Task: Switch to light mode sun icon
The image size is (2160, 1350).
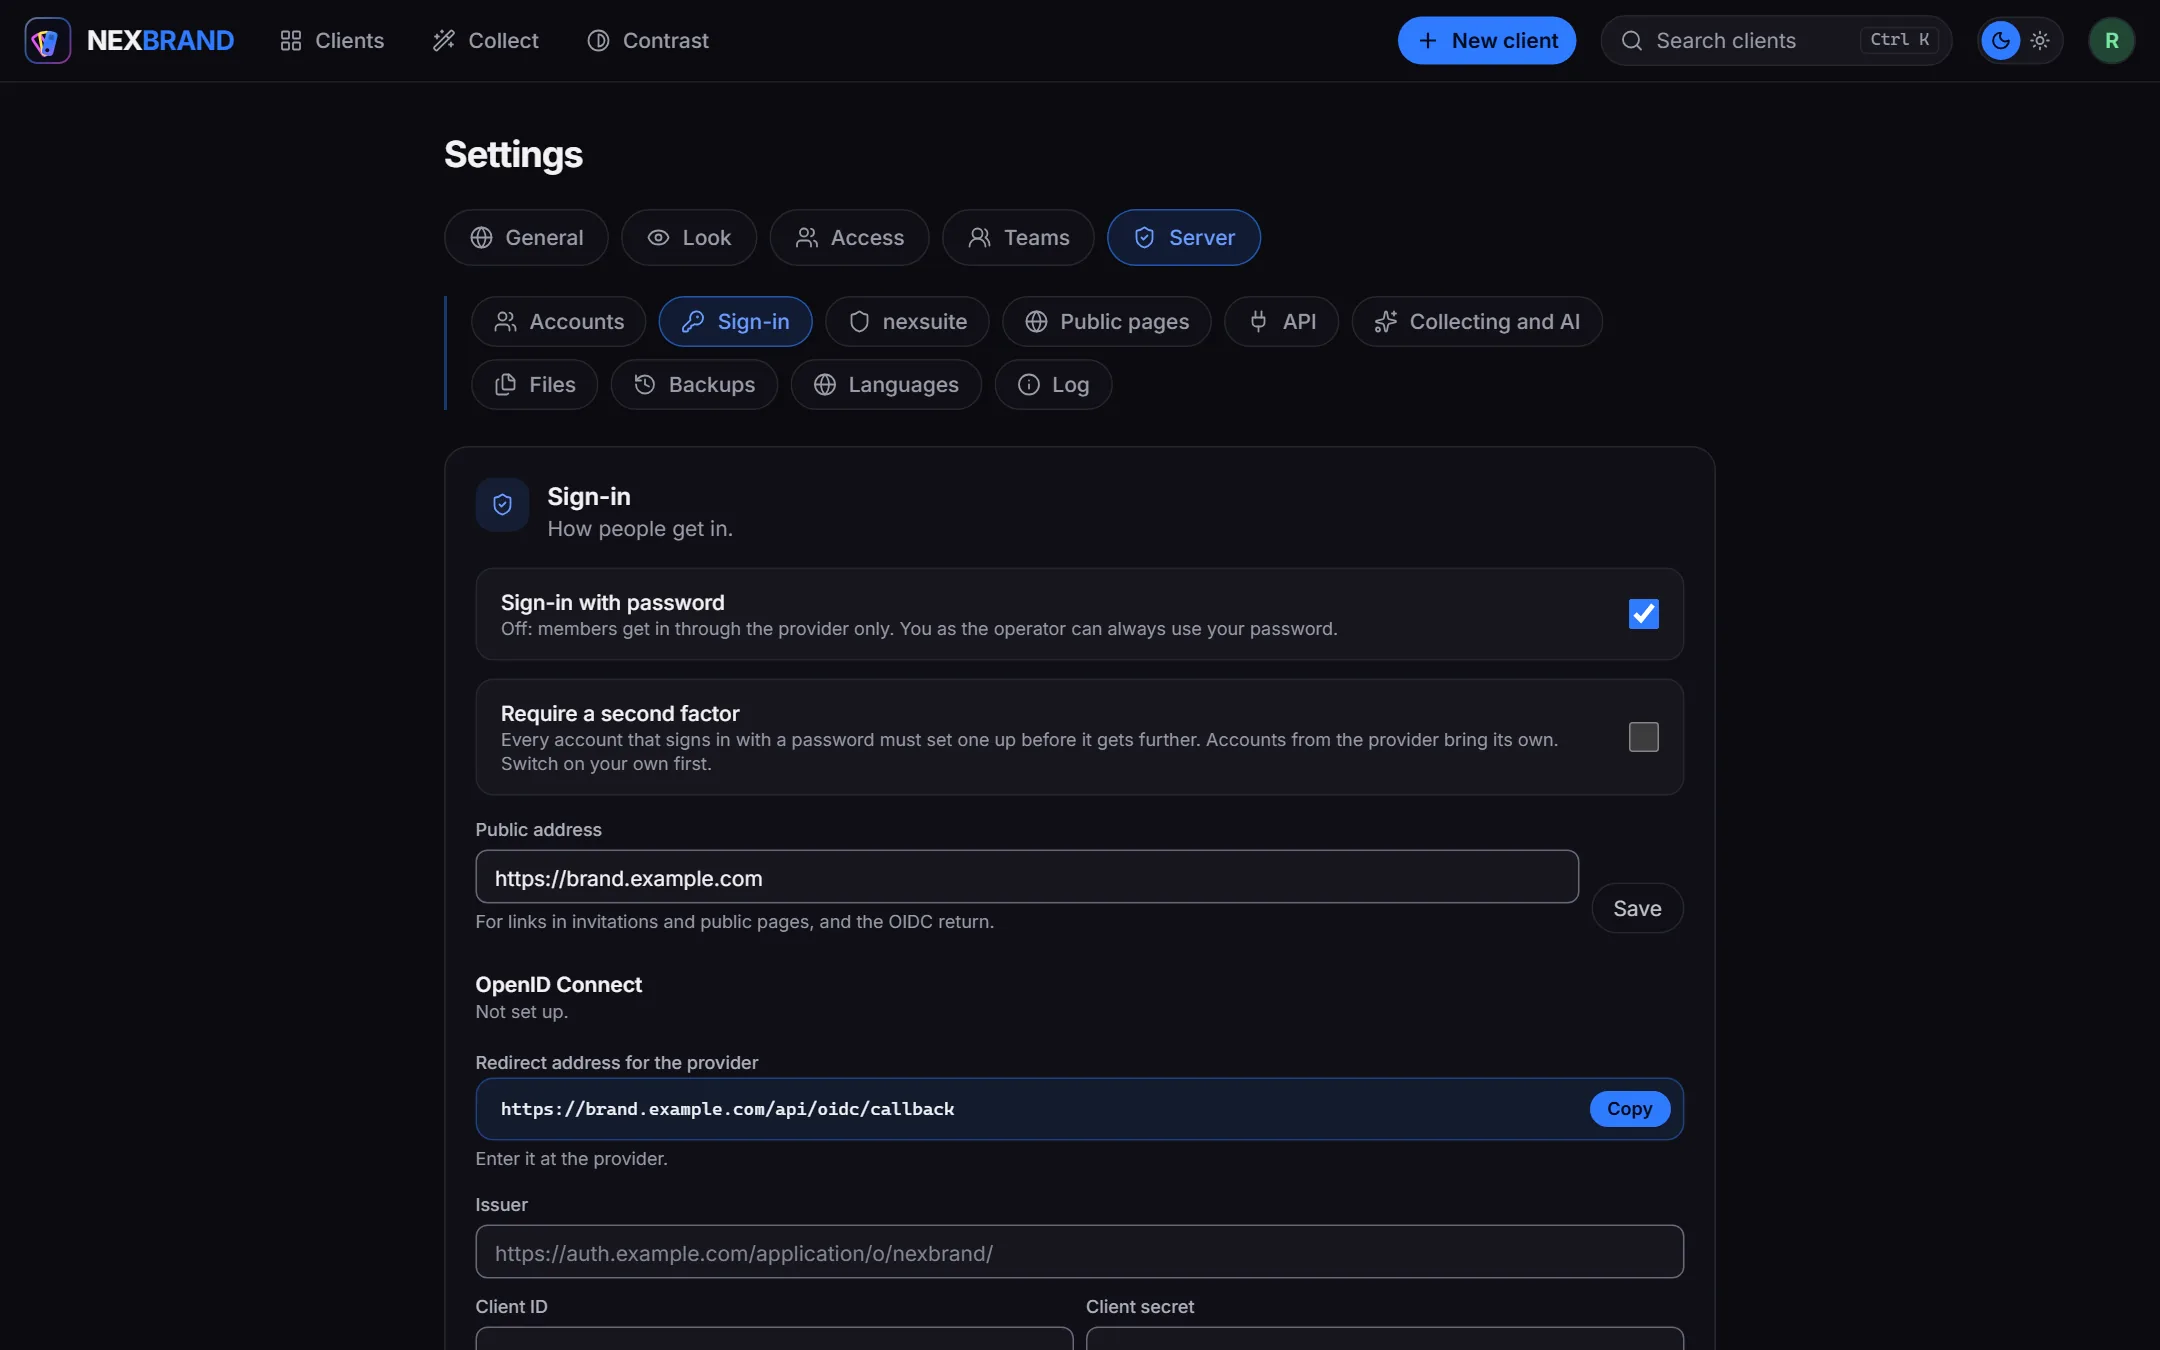Action: (x=2040, y=41)
